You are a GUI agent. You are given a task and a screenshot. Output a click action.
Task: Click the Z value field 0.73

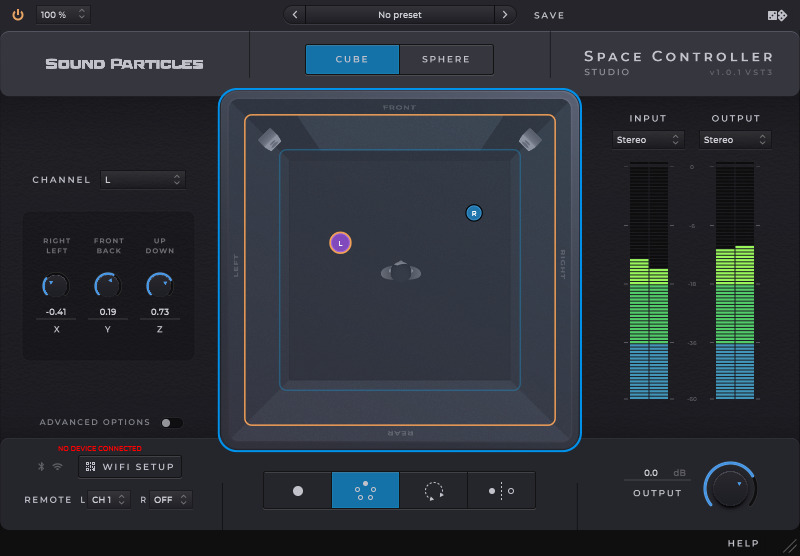coord(160,312)
